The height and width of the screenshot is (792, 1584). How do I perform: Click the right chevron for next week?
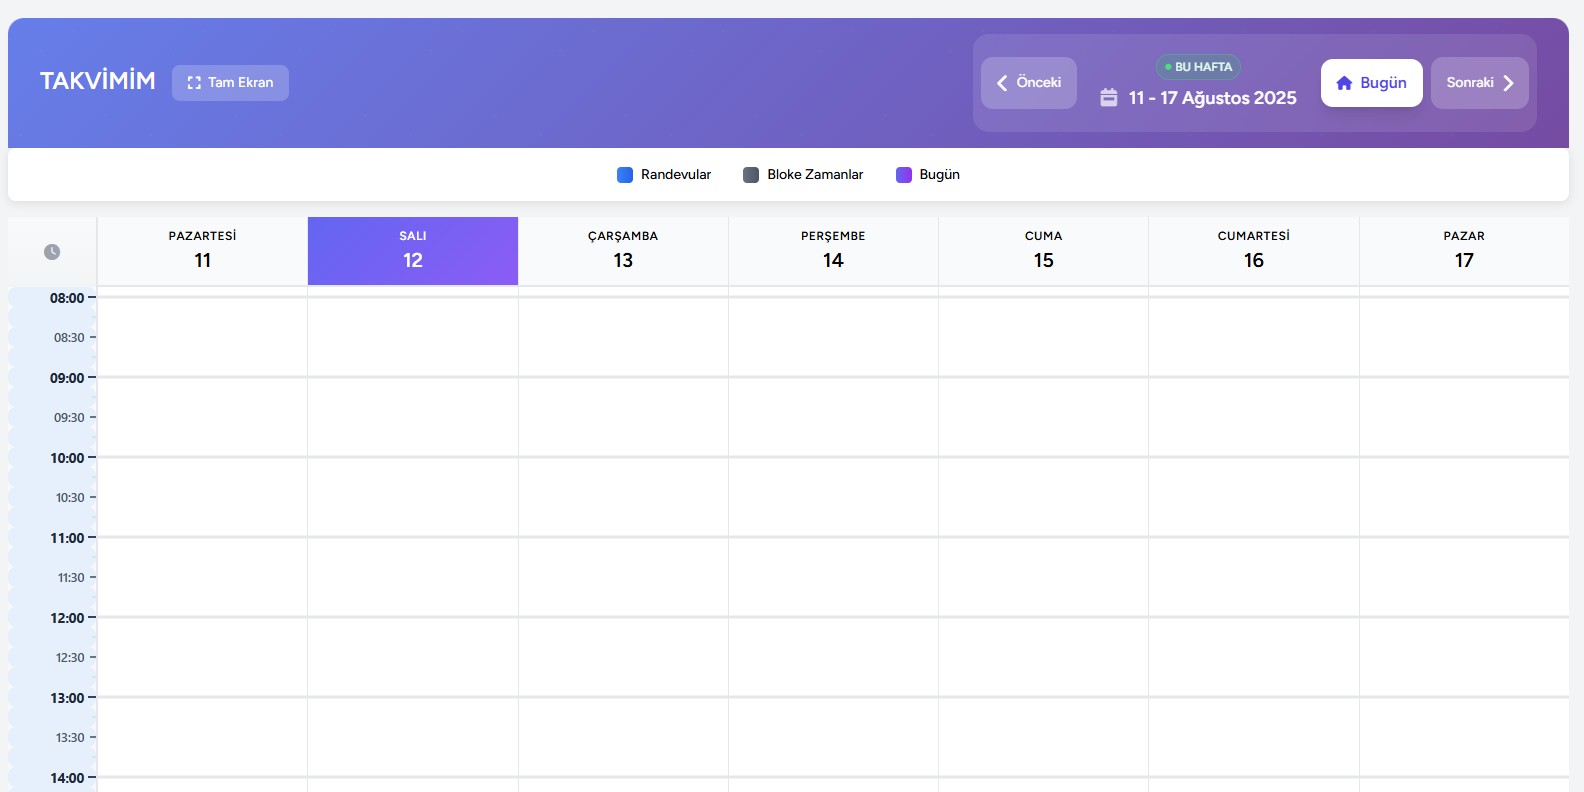coord(1508,83)
